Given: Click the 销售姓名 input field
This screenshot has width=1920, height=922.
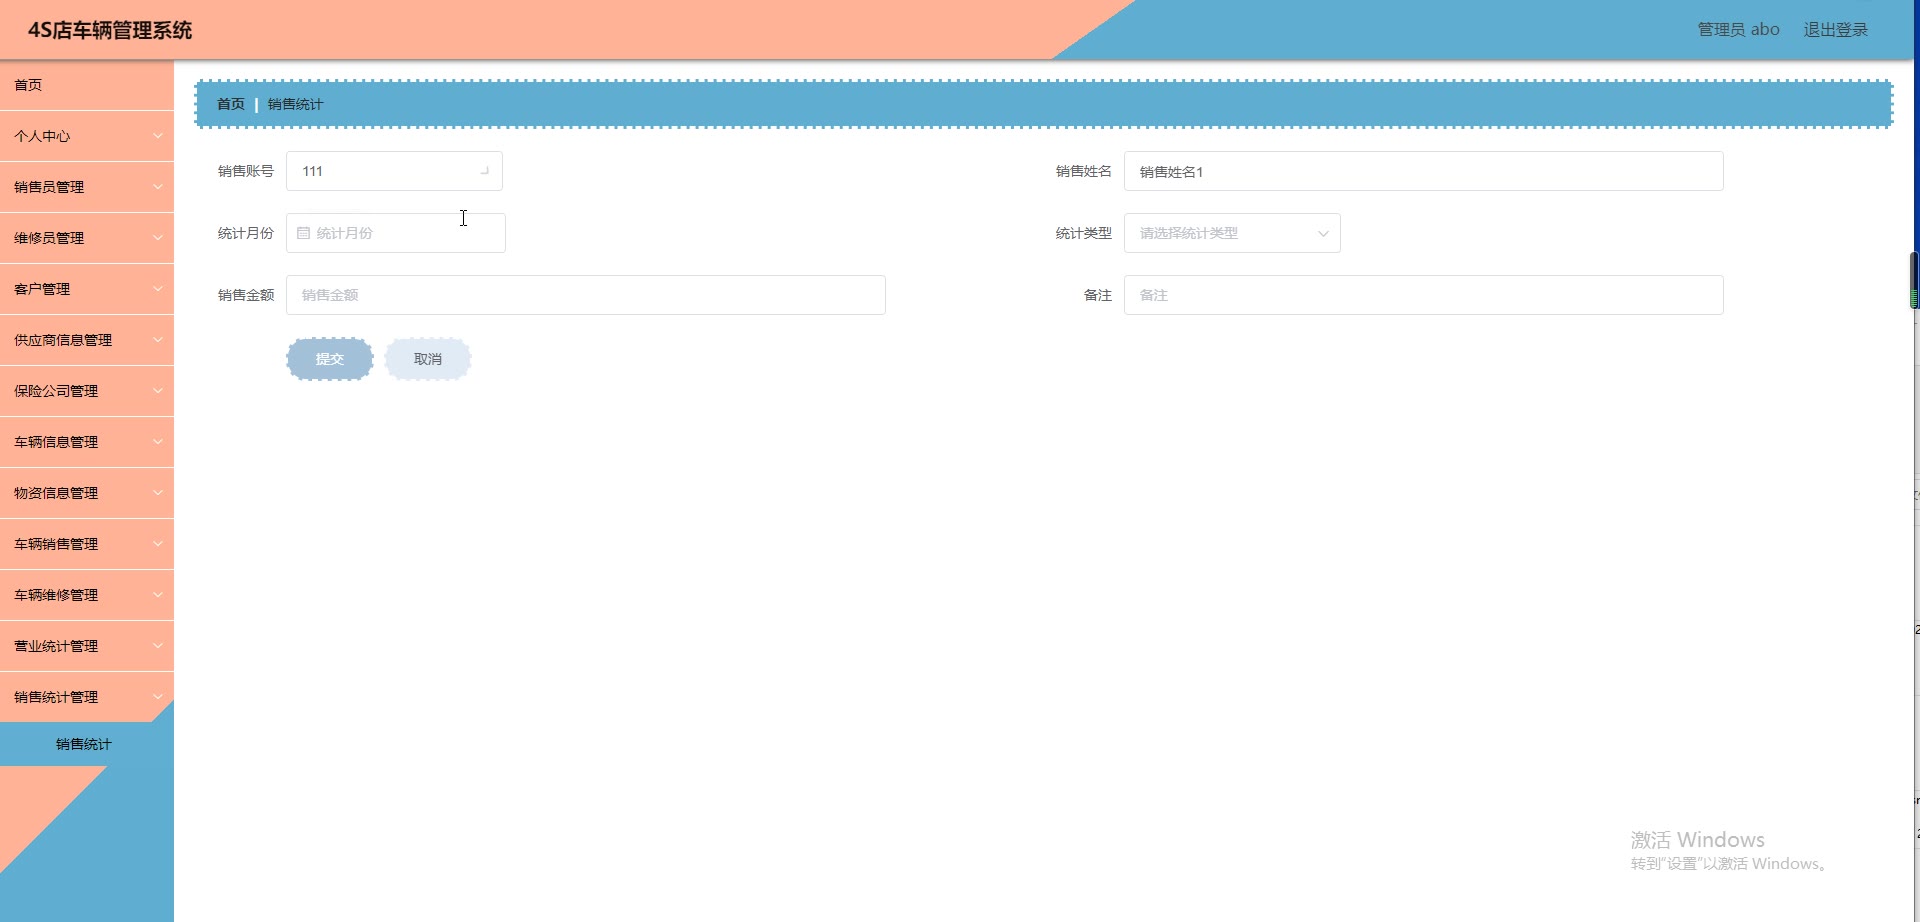Looking at the screenshot, I should (x=1423, y=171).
